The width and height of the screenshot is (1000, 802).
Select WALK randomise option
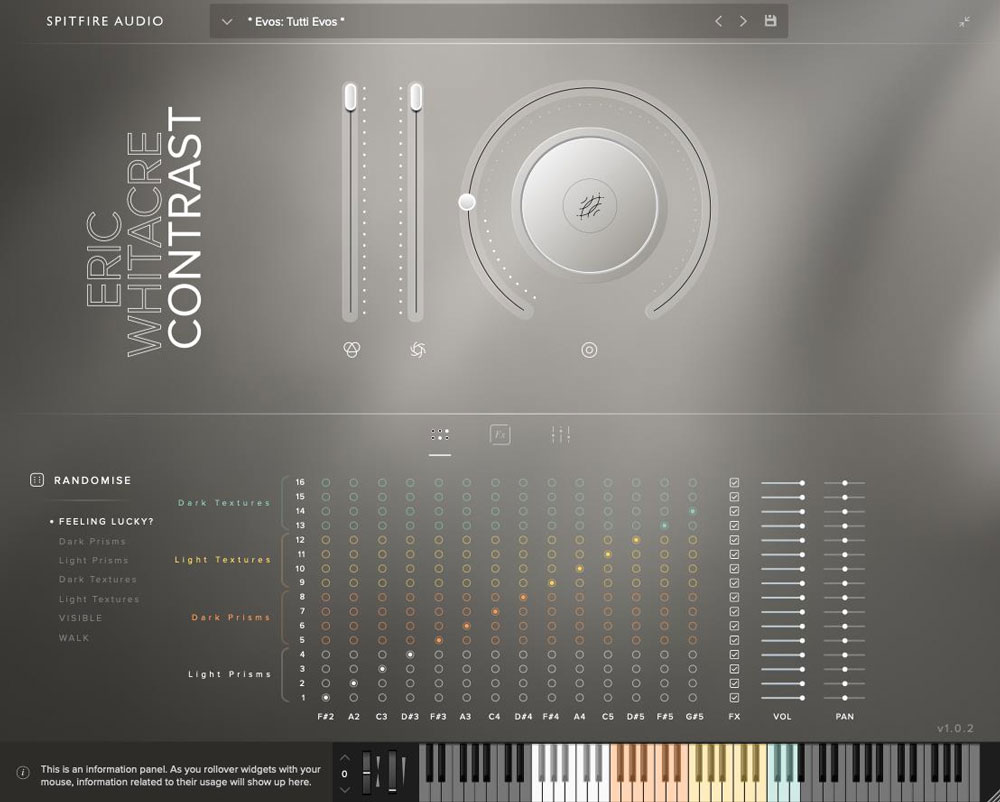[74, 638]
